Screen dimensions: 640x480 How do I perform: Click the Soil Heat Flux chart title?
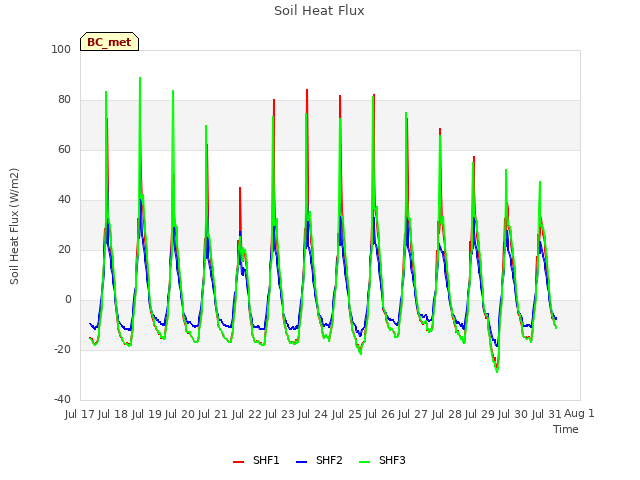(319, 11)
